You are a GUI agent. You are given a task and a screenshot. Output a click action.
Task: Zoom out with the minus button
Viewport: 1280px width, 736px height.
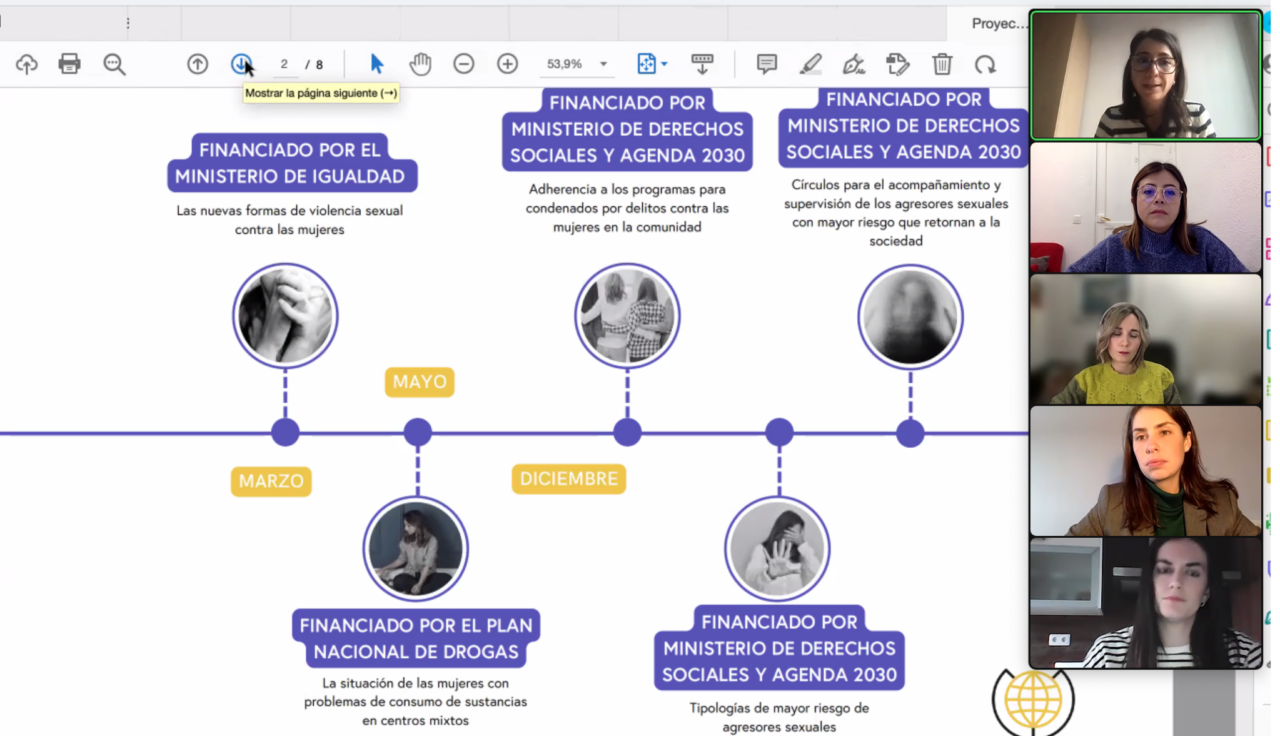[x=464, y=65]
